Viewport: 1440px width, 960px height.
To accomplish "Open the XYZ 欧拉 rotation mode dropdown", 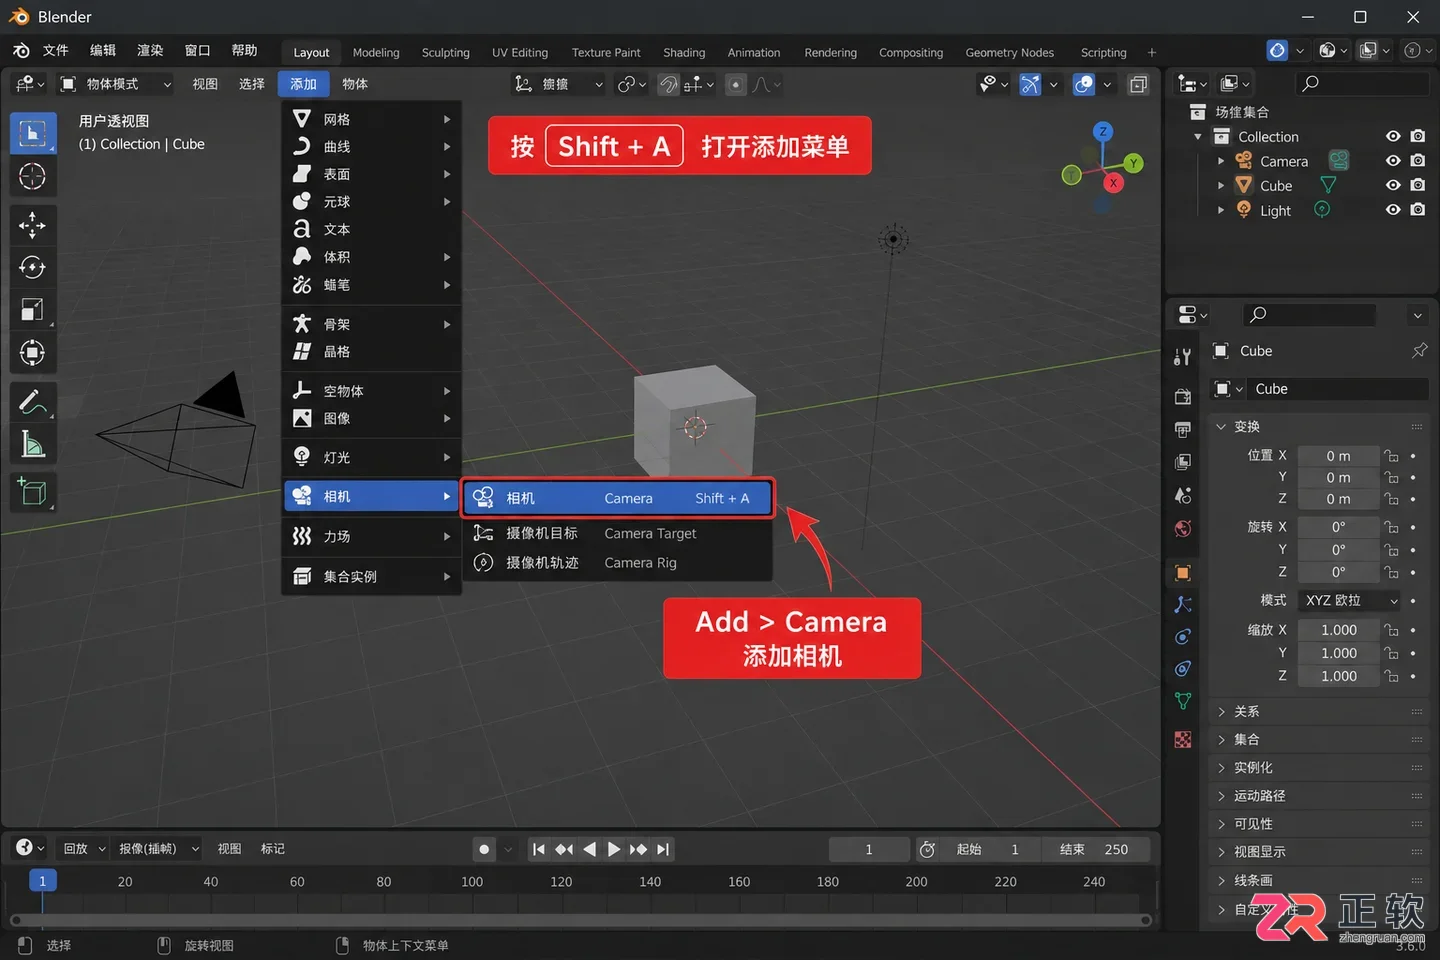I will pyautogui.click(x=1351, y=600).
